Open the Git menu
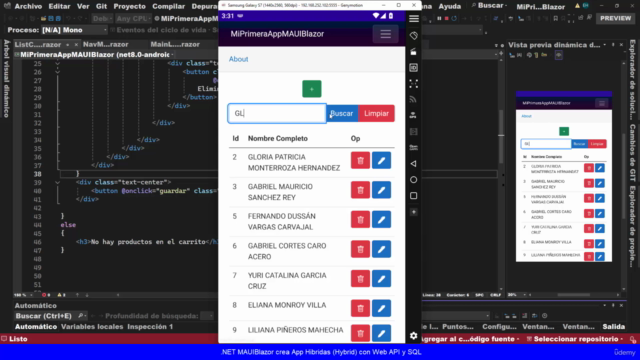Viewport: 640px width, 360px height. (102, 6)
